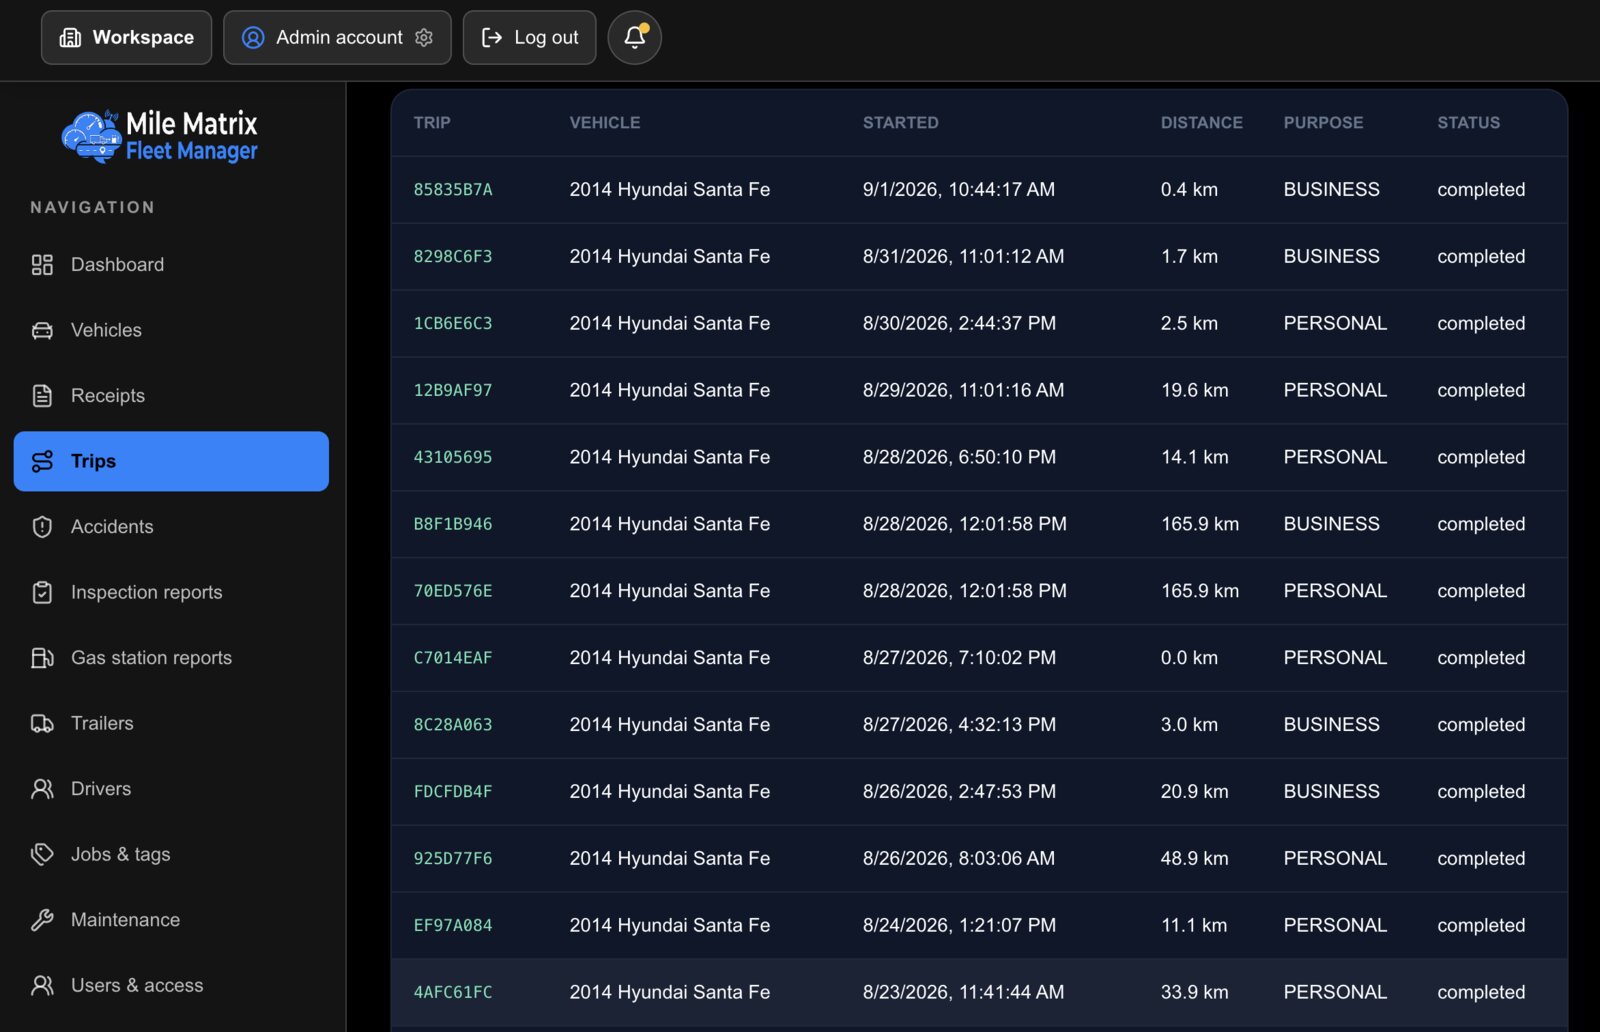Click the Log out button
The height and width of the screenshot is (1032, 1600).
pyautogui.click(x=529, y=37)
